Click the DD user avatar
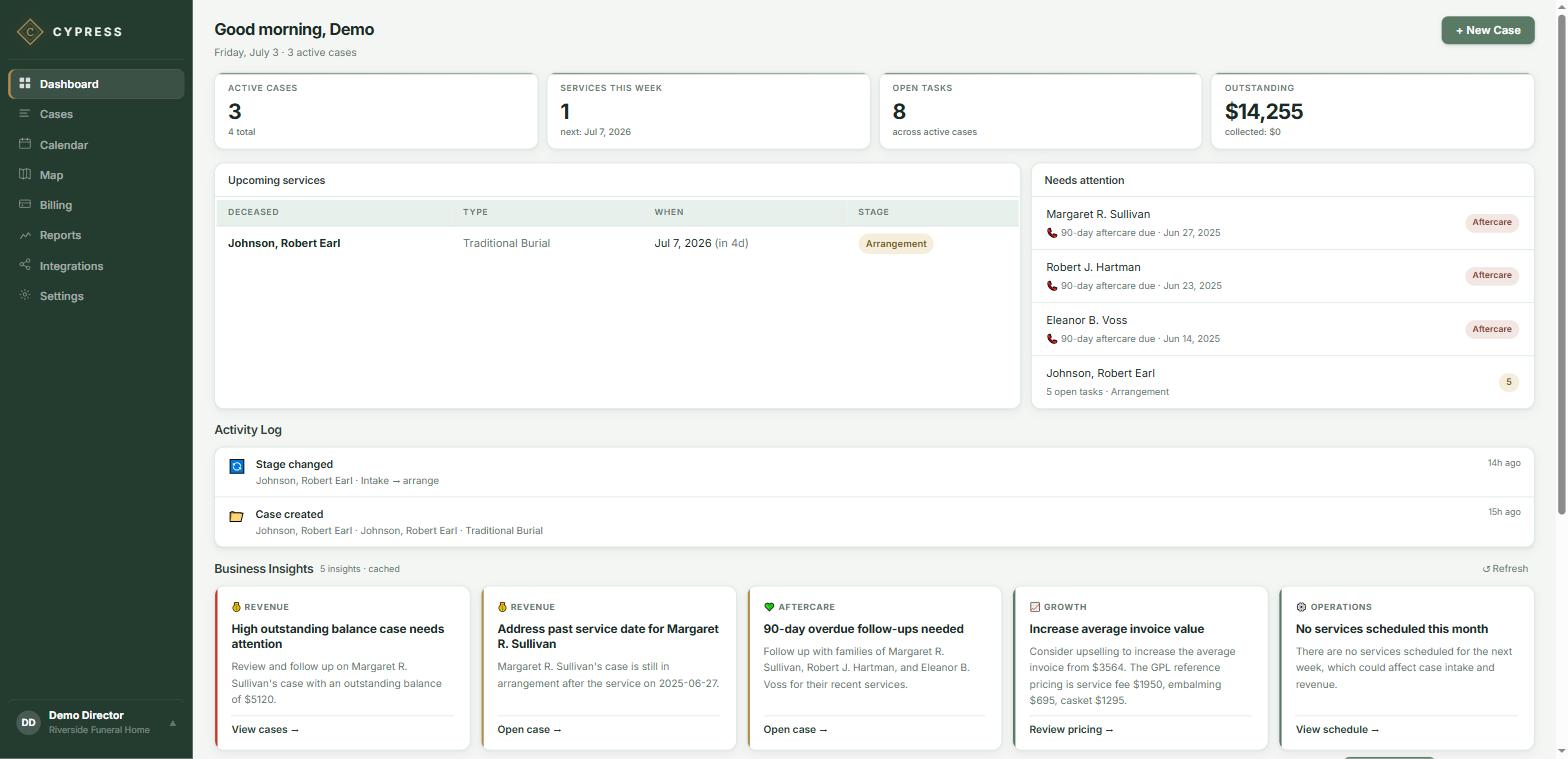The width and height of the screenshot is (1568, 759). [x=28, y=722]
